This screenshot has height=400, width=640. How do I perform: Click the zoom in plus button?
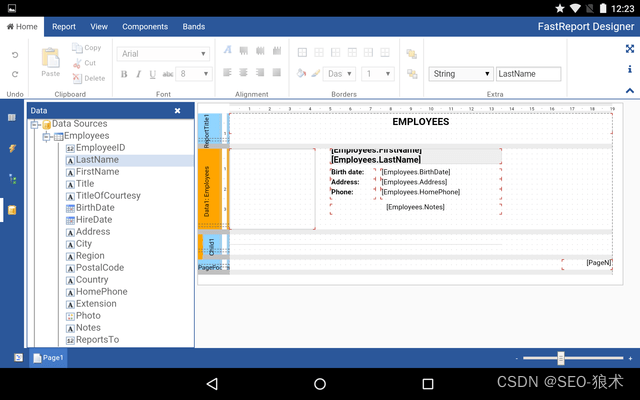(x=631, y=358)
